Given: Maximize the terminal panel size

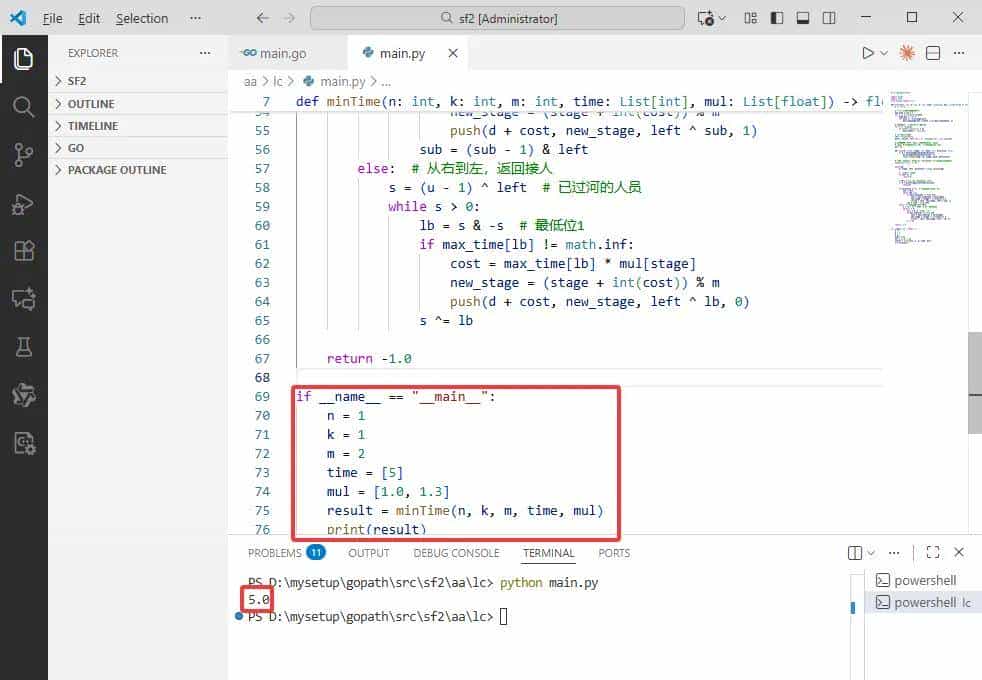Looking at the screenshot, I should tap(932, 552).
